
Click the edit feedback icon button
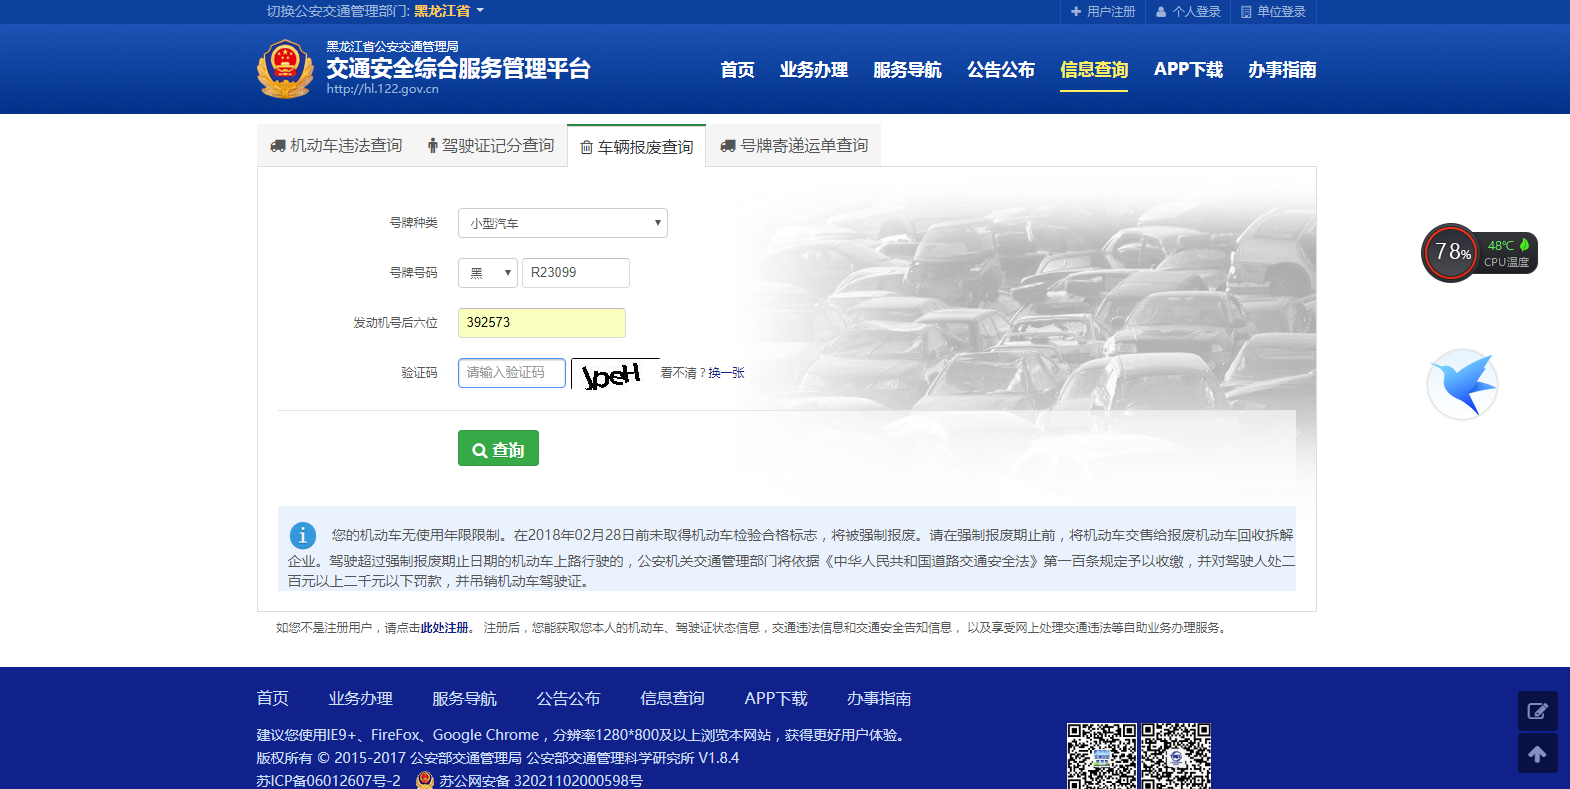1538,711
